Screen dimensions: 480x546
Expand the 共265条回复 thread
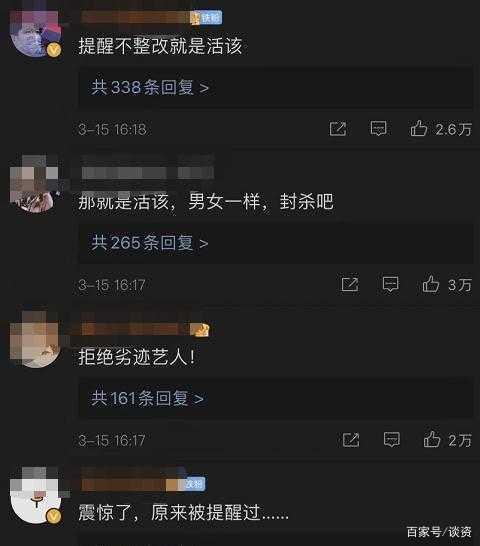pos(150,242)
